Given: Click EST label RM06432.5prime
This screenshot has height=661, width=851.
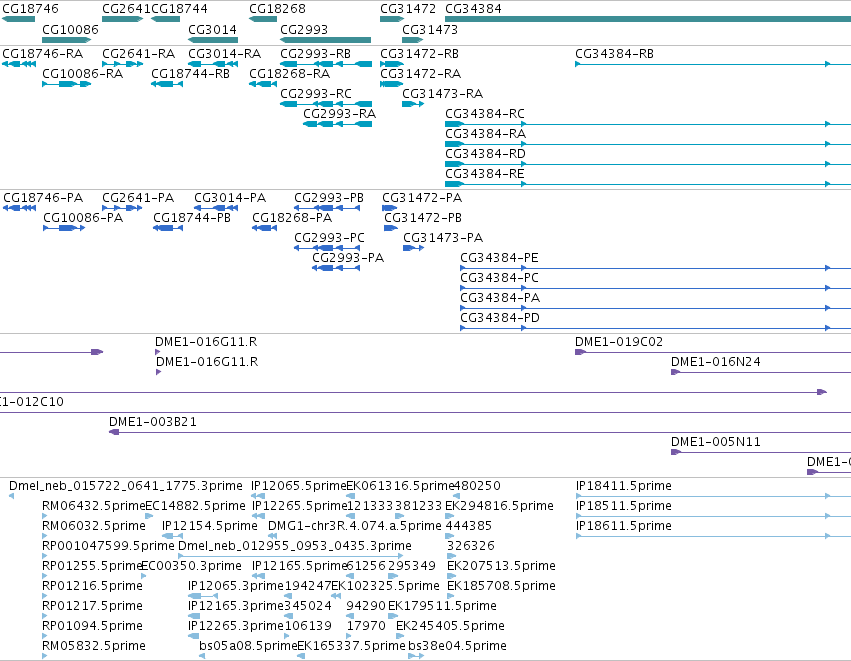Looking at the screenshot, I should click(93, 507).
